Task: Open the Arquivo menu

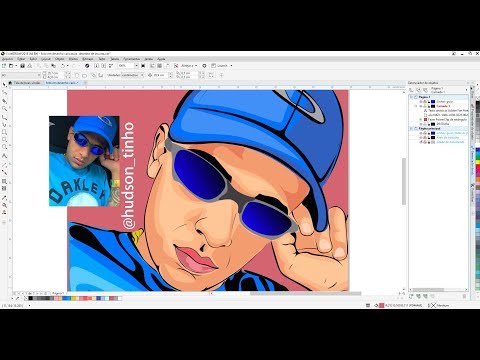Action: pos(7,59)
